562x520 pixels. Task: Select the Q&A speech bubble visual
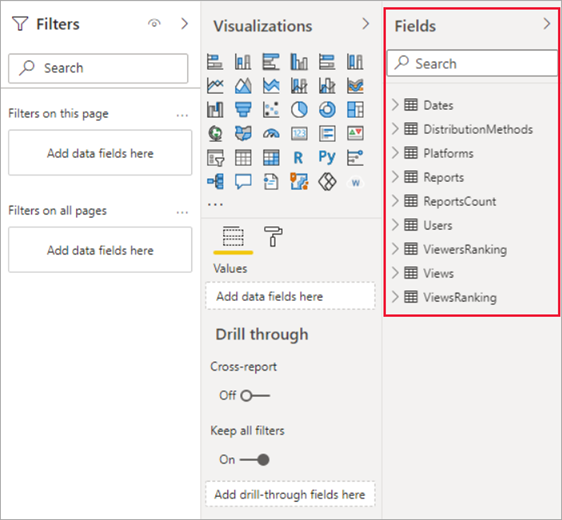coord(243,182)
